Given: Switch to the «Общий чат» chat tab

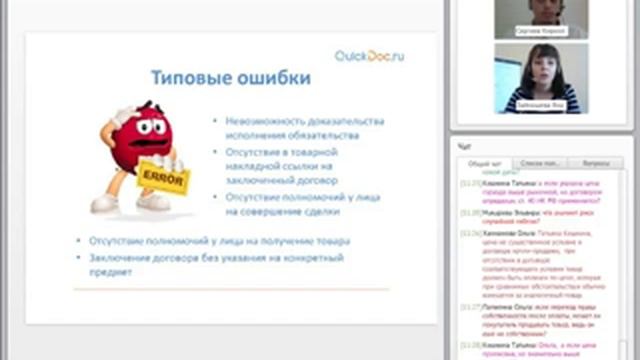Looking at the screenshot, I should click(x=484, y=164).
